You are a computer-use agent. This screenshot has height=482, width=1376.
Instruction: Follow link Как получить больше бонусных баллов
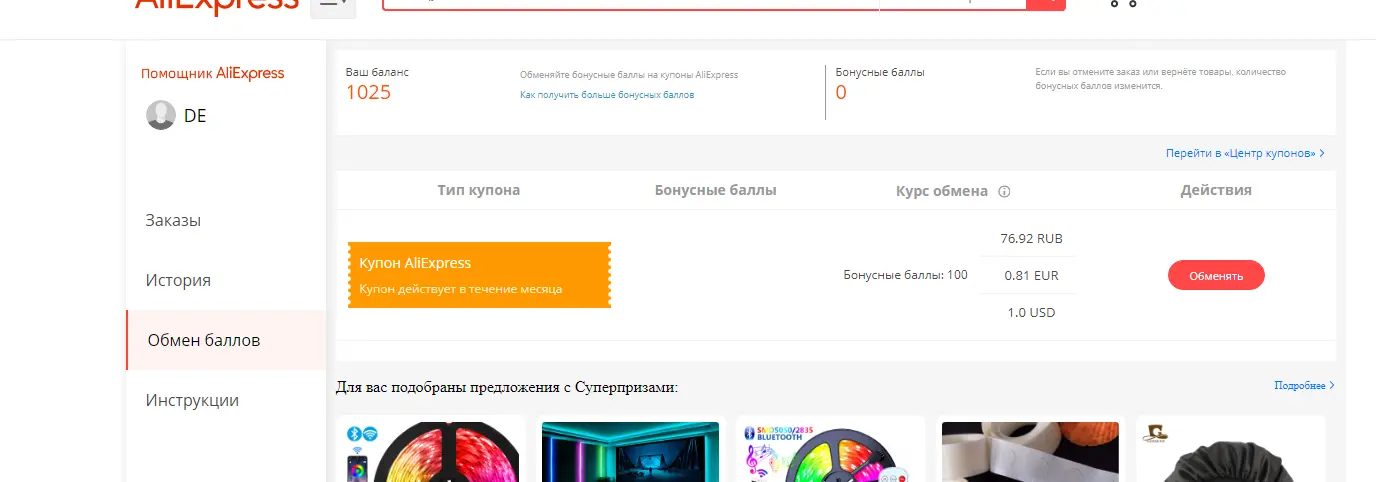click(607, 95)
